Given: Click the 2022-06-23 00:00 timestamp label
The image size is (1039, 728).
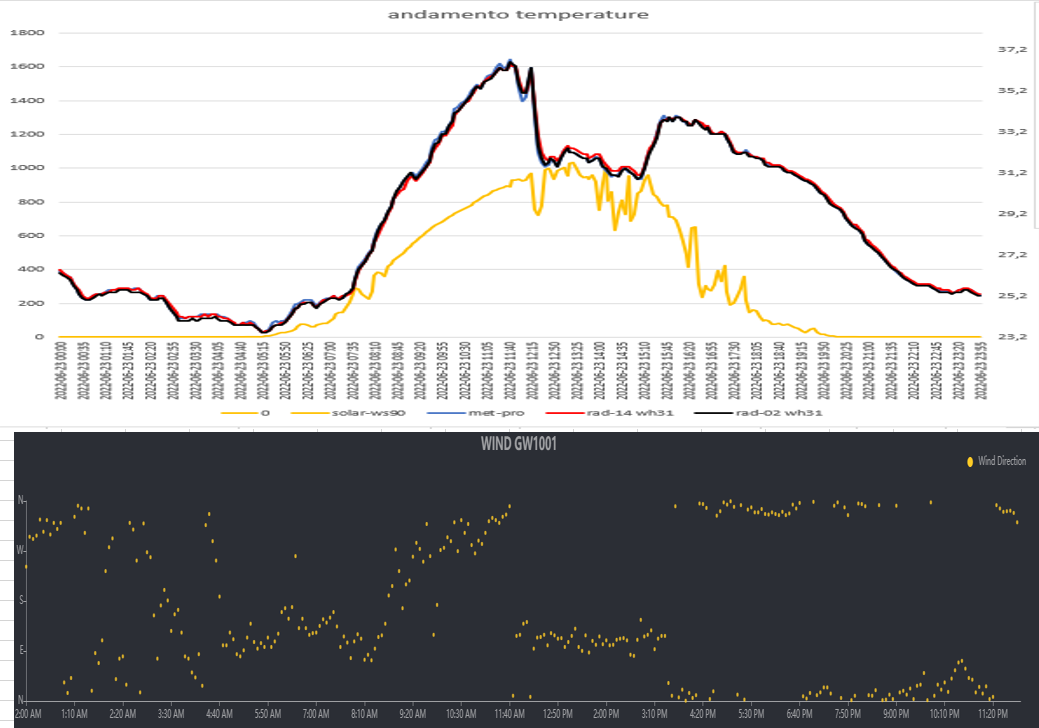Looking at the screenshot, I should (x=60, y=372).
